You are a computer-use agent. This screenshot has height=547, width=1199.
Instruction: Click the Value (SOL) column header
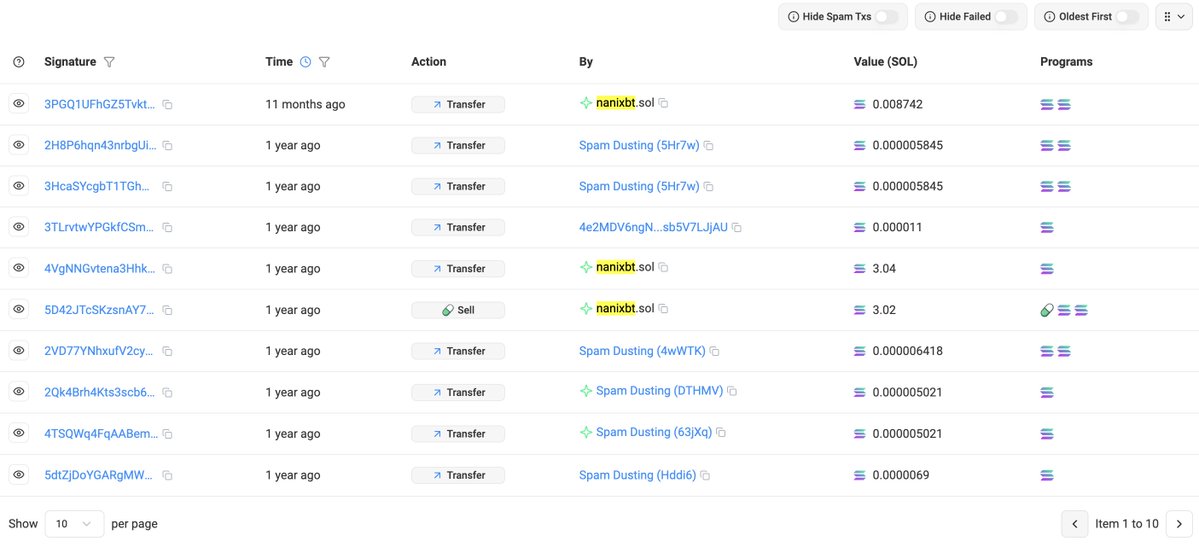885,62
